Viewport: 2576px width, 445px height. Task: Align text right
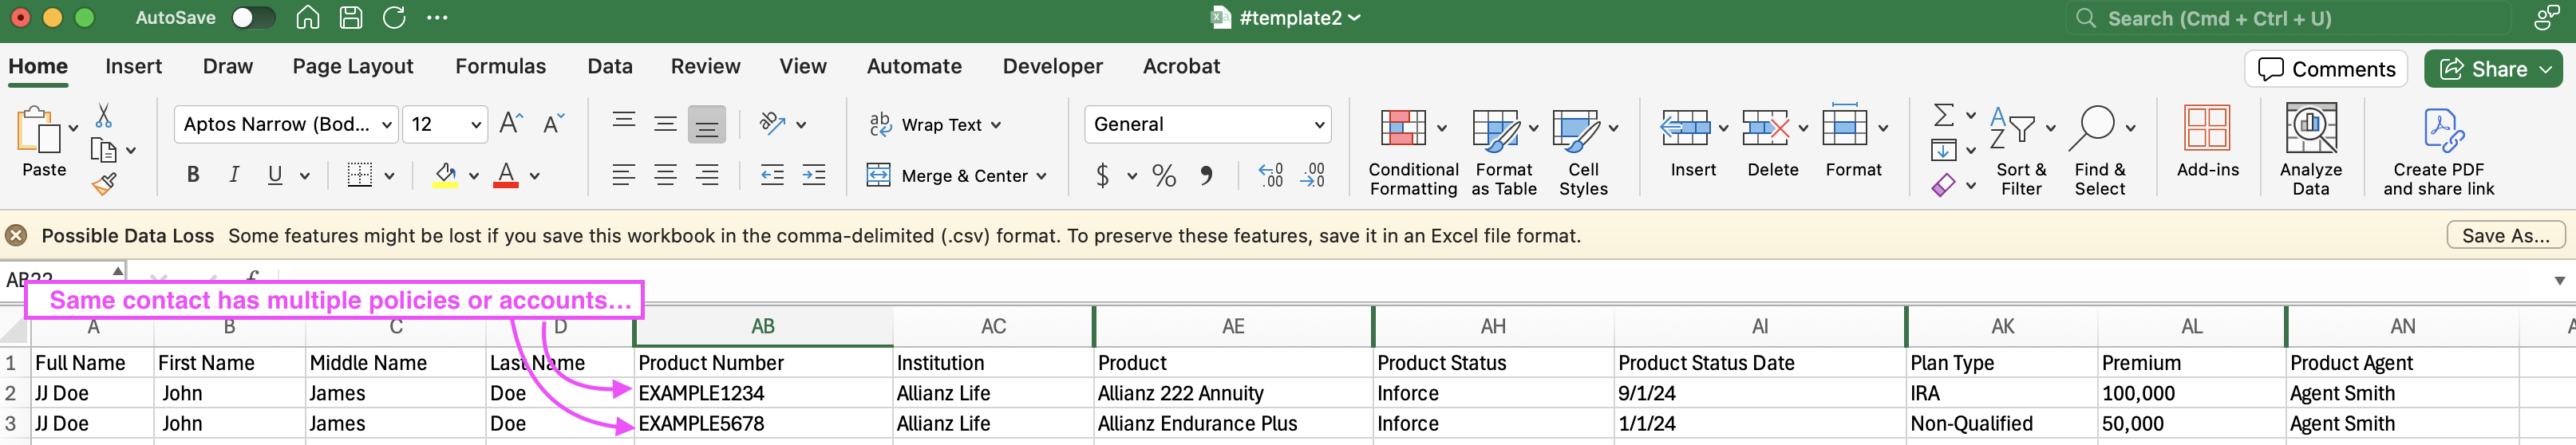pyautogui.click(x=706, y=175)
